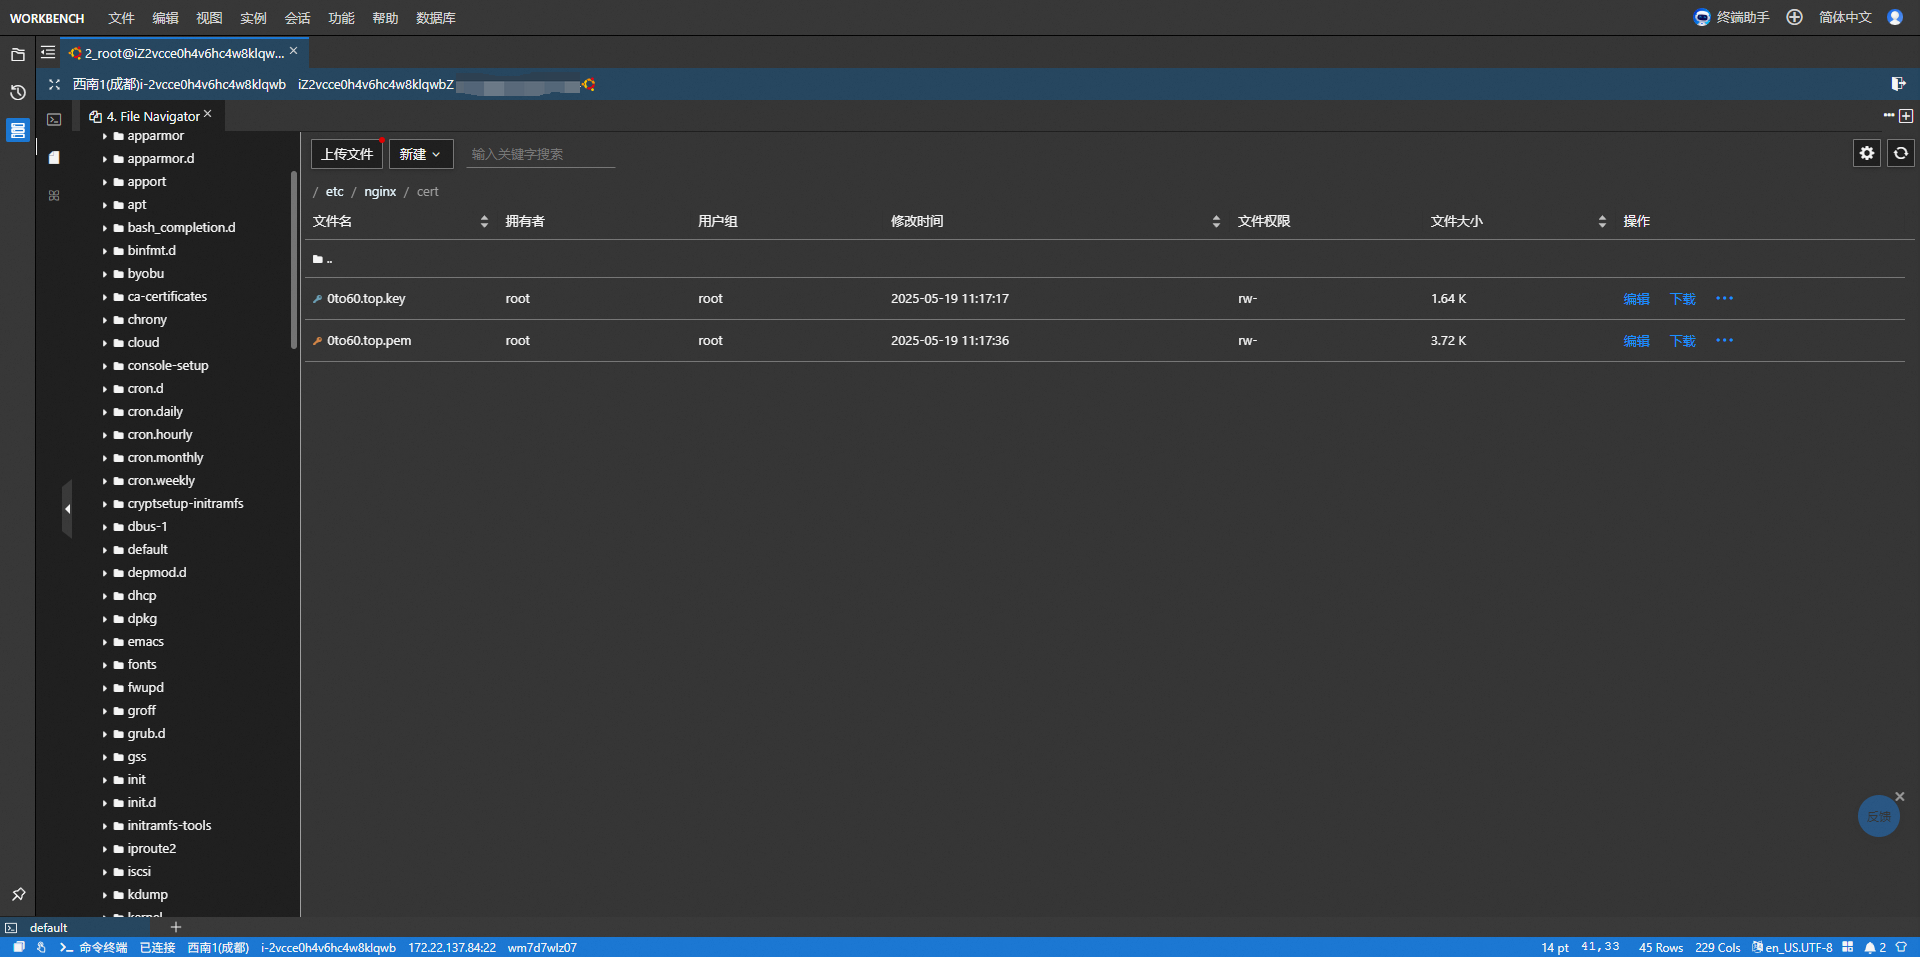The image size is (1920, 957).
Task: Click the notification bell in status bar
Action: [1869, 947]
